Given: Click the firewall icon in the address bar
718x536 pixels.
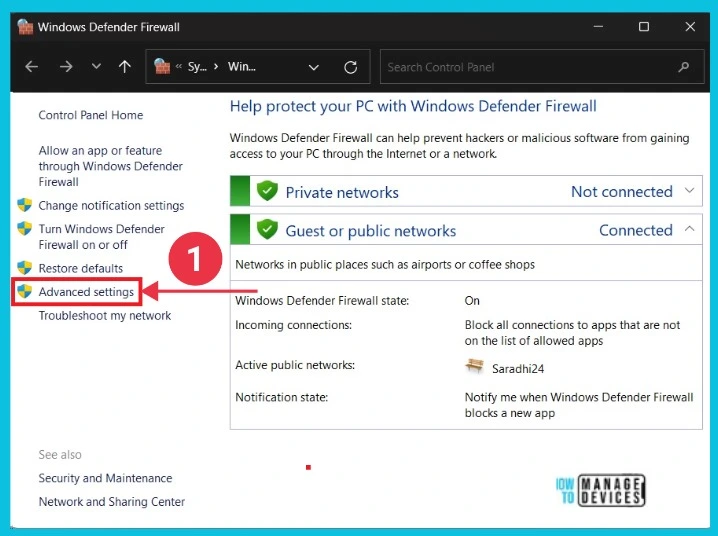Looking at the screenshot, I should tap(162, 67).
